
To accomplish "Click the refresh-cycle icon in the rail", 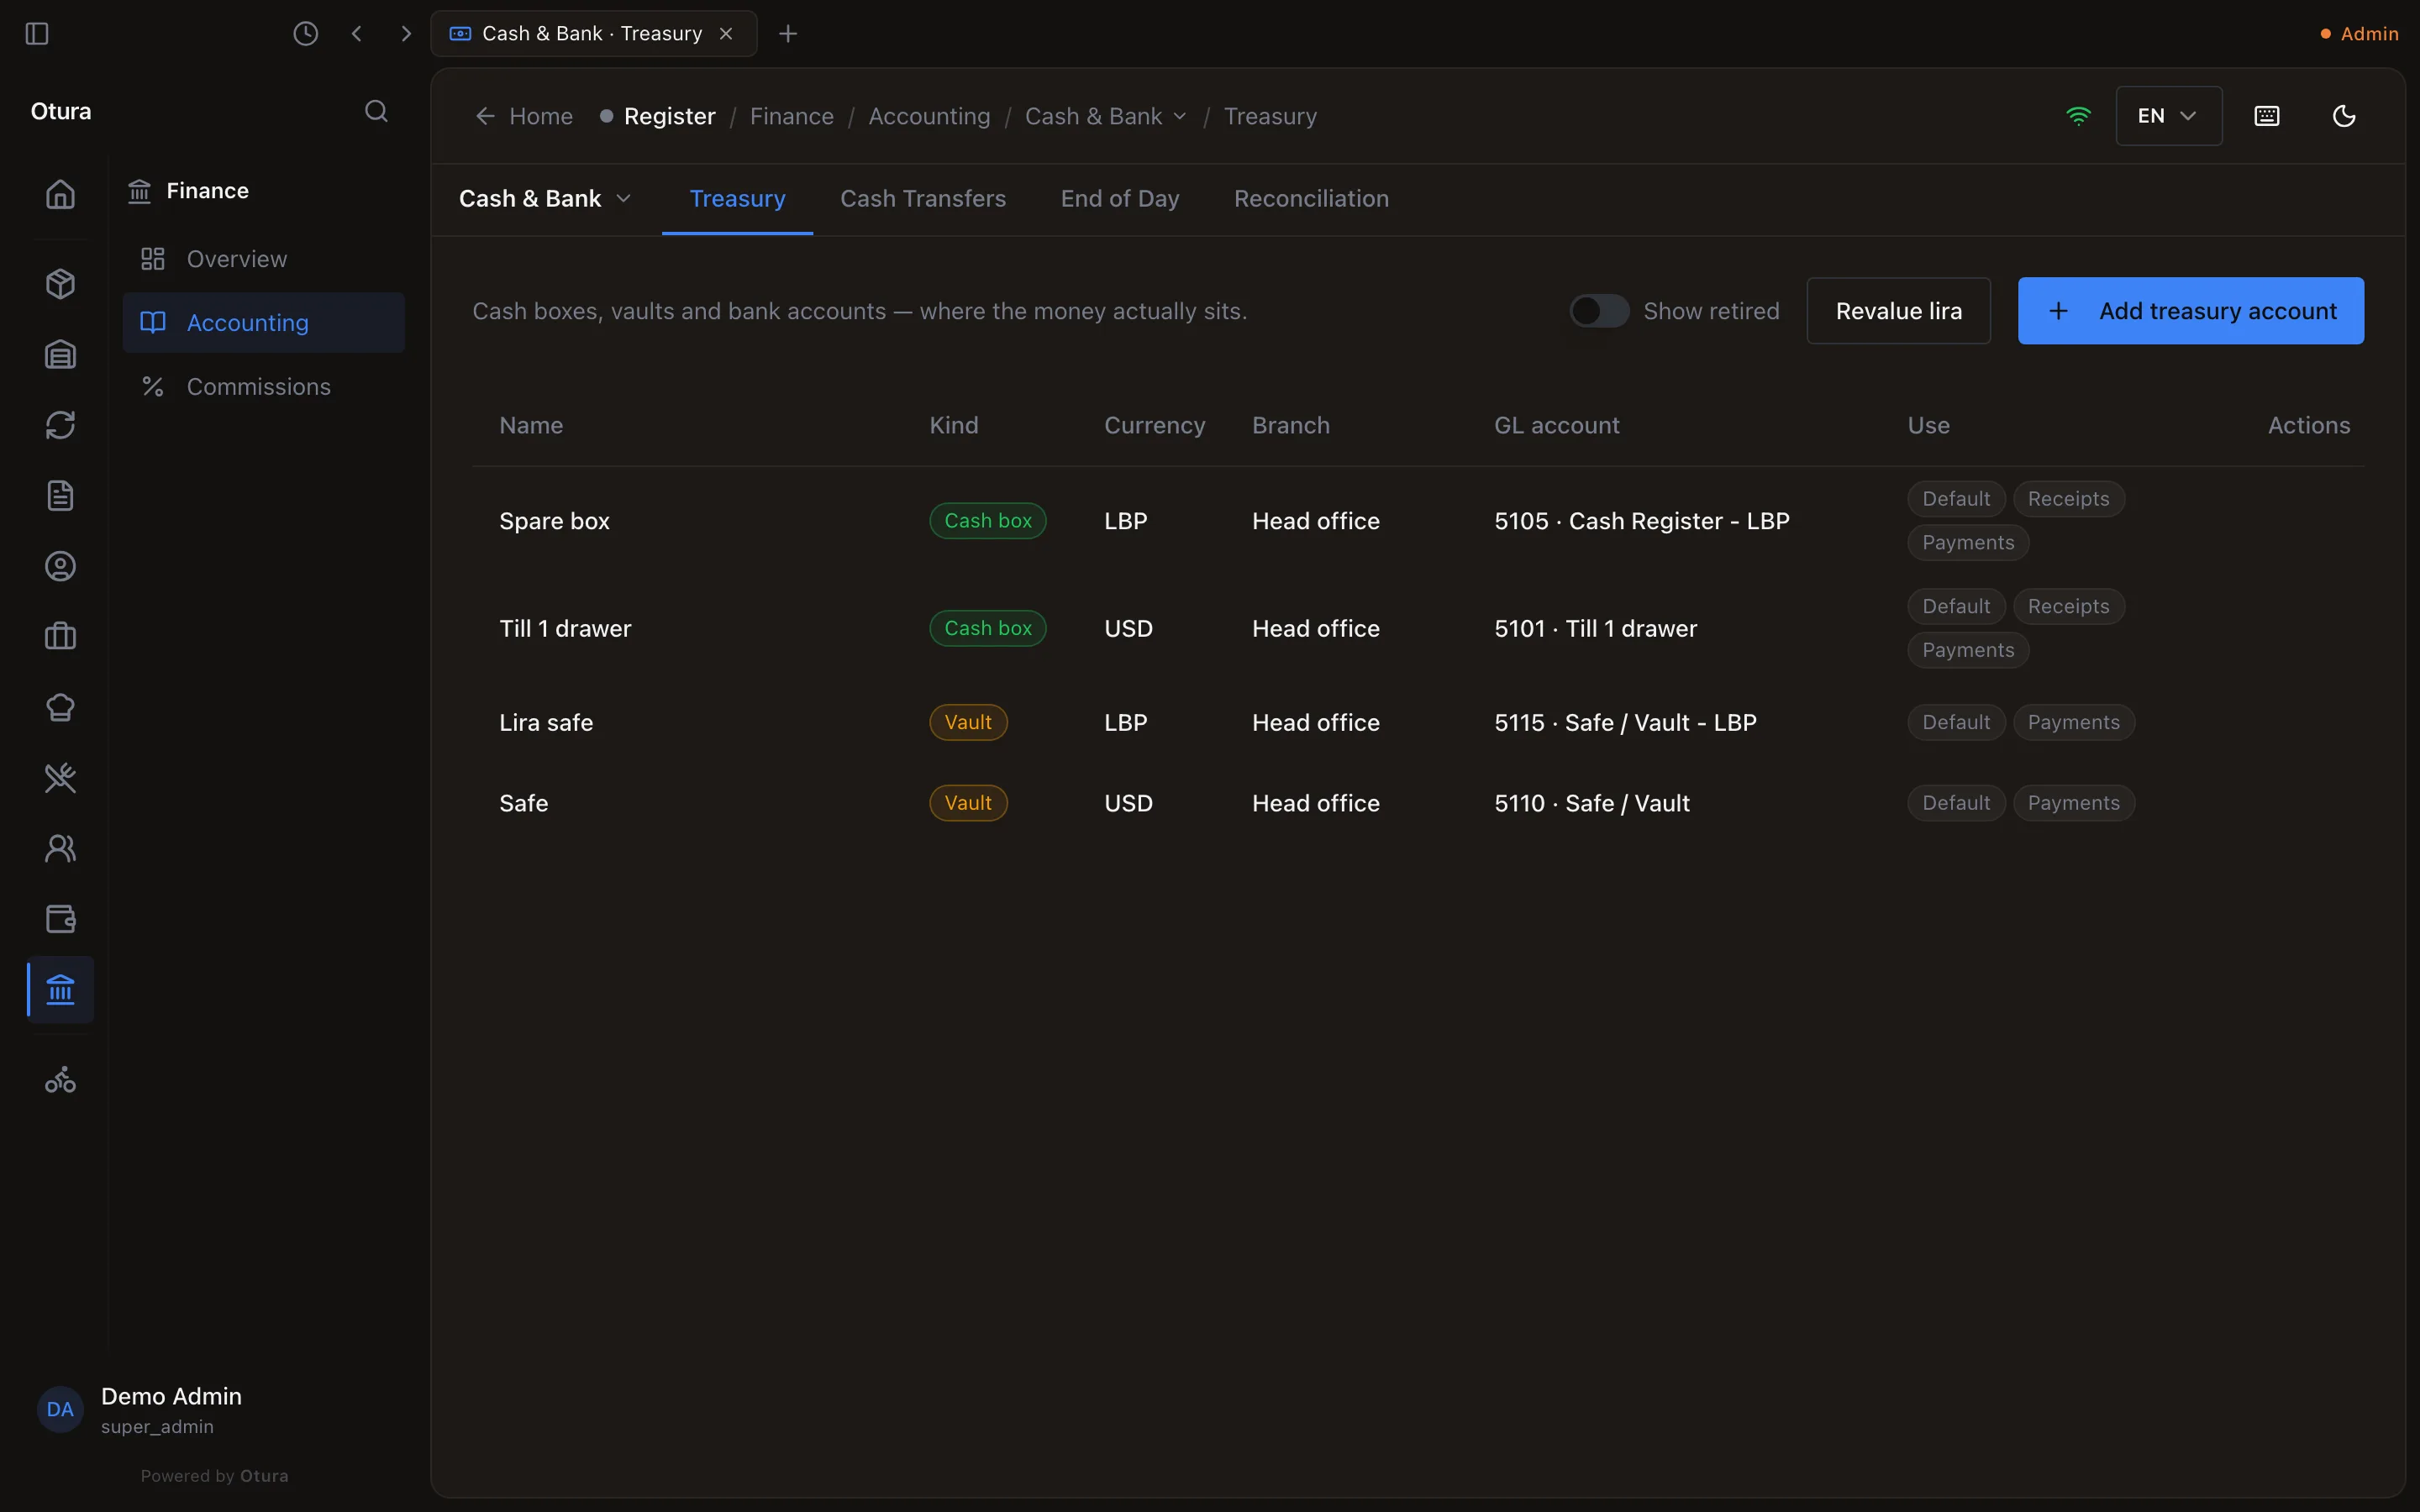I will (60, 425).
